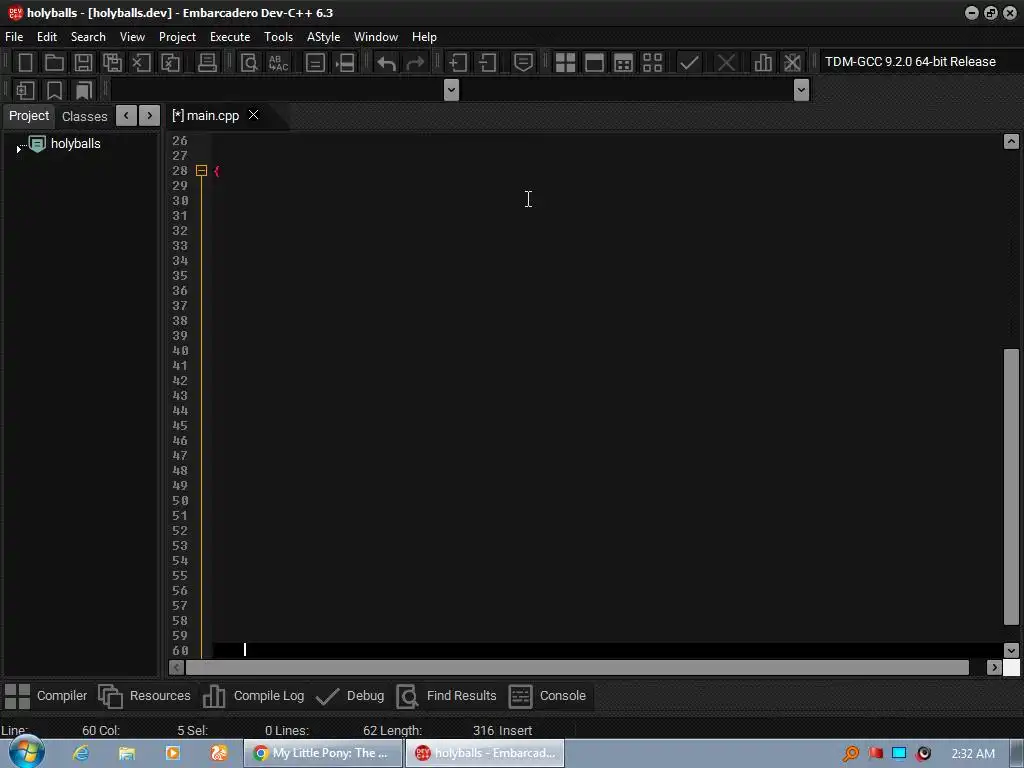Click the Compile & Run icon
The width and height of the screenshot is (1024, 768).
(x=624, y=63)
